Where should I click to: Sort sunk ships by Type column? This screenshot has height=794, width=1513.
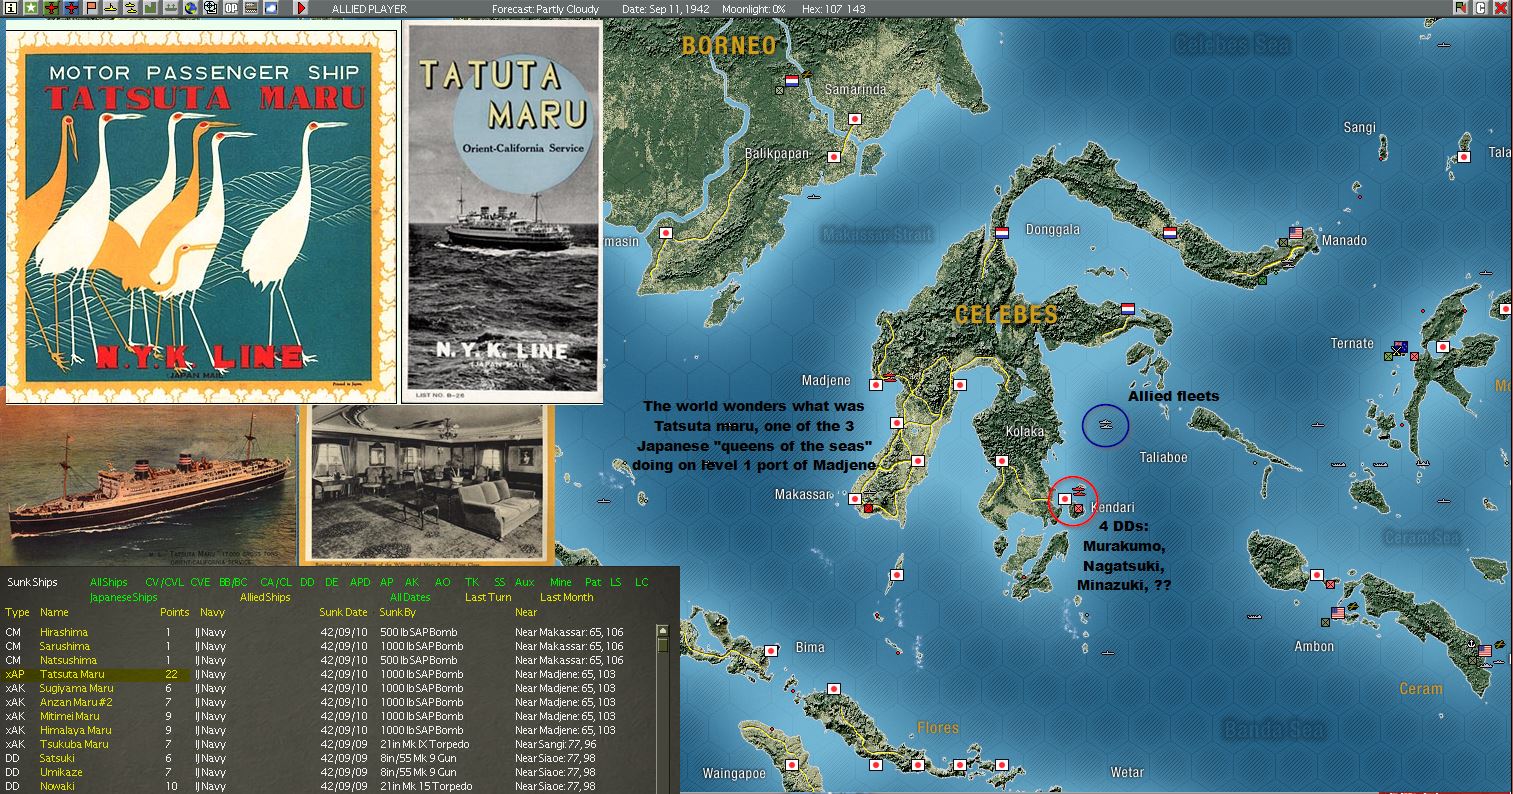17,612
